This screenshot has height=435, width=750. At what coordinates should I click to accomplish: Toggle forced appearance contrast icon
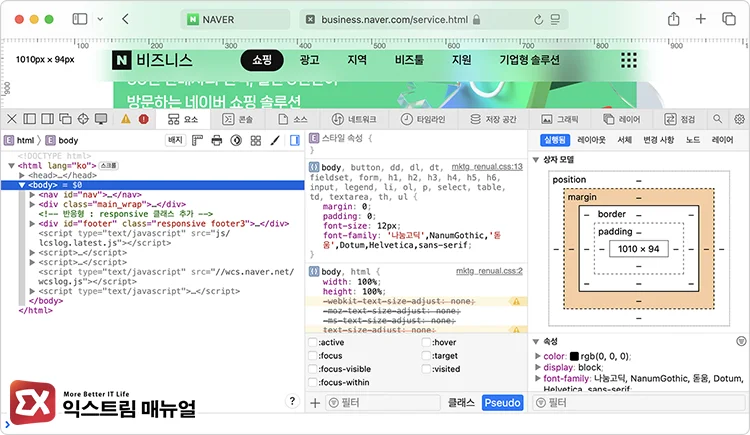point(236,140)
